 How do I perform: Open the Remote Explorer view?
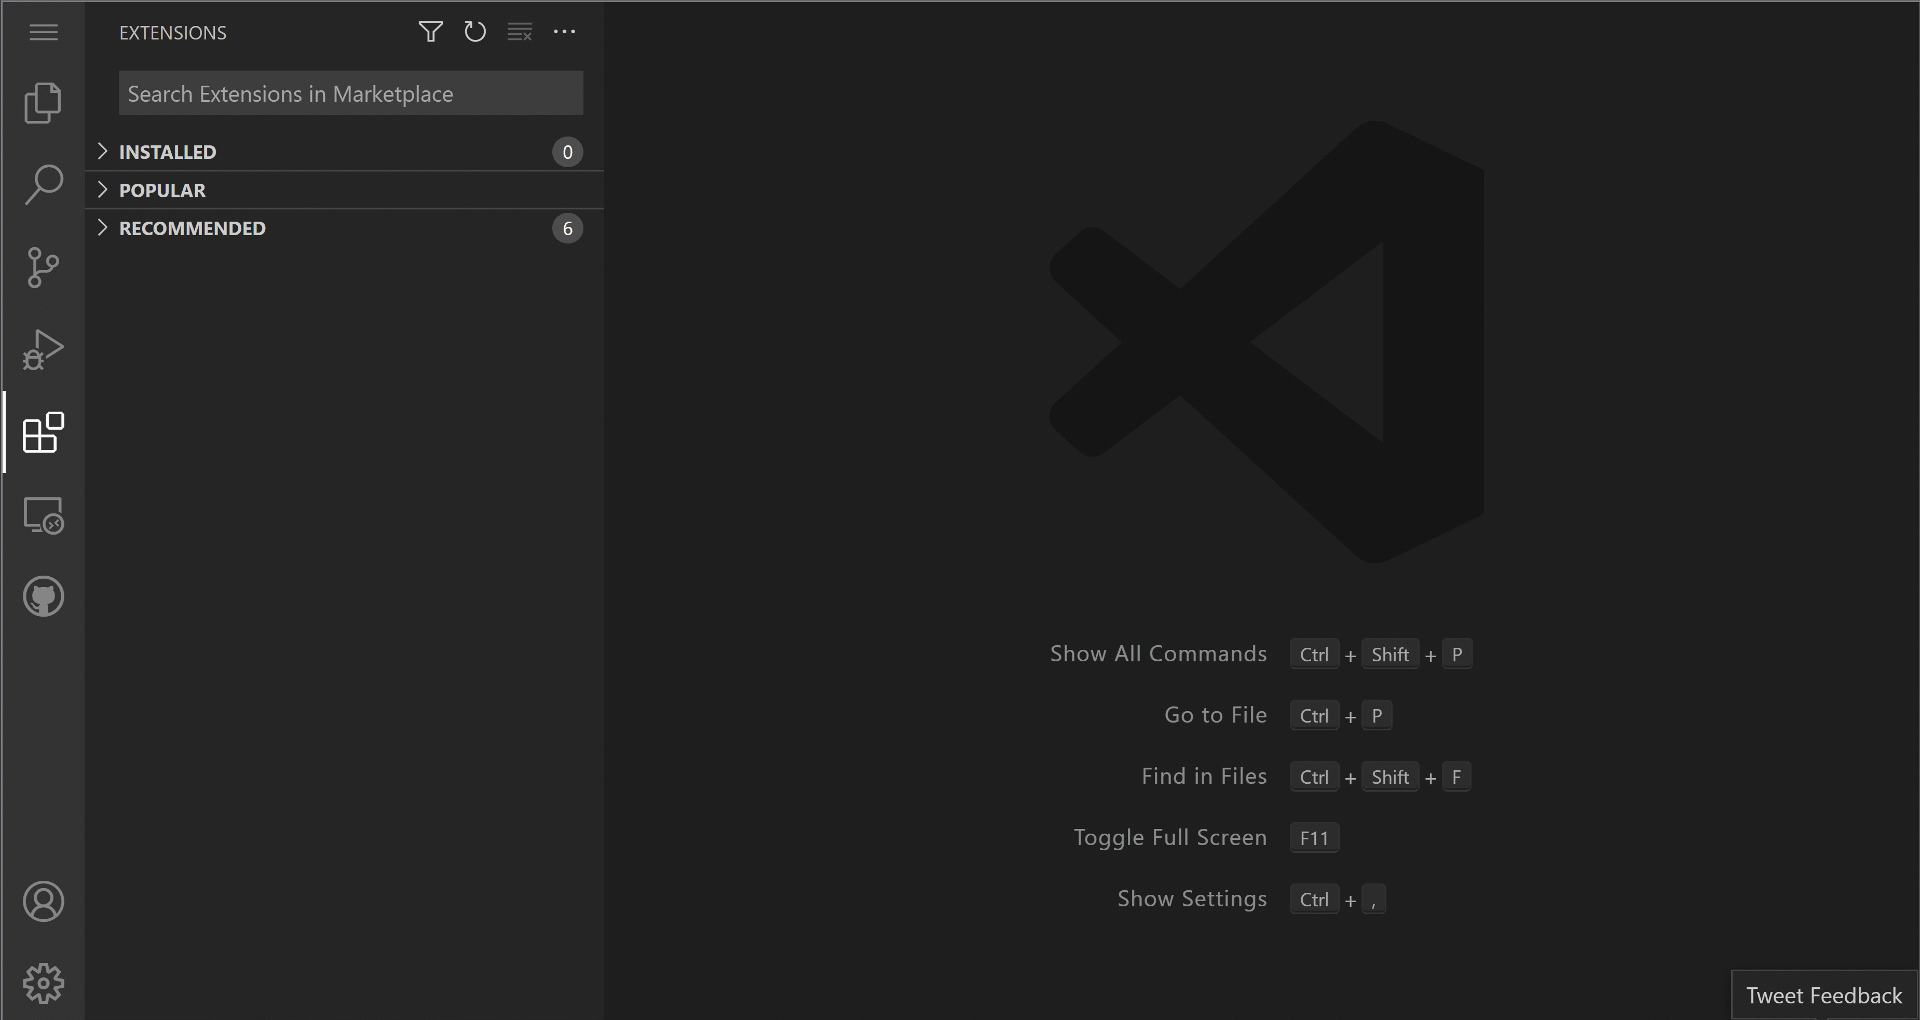pos(42,515)
